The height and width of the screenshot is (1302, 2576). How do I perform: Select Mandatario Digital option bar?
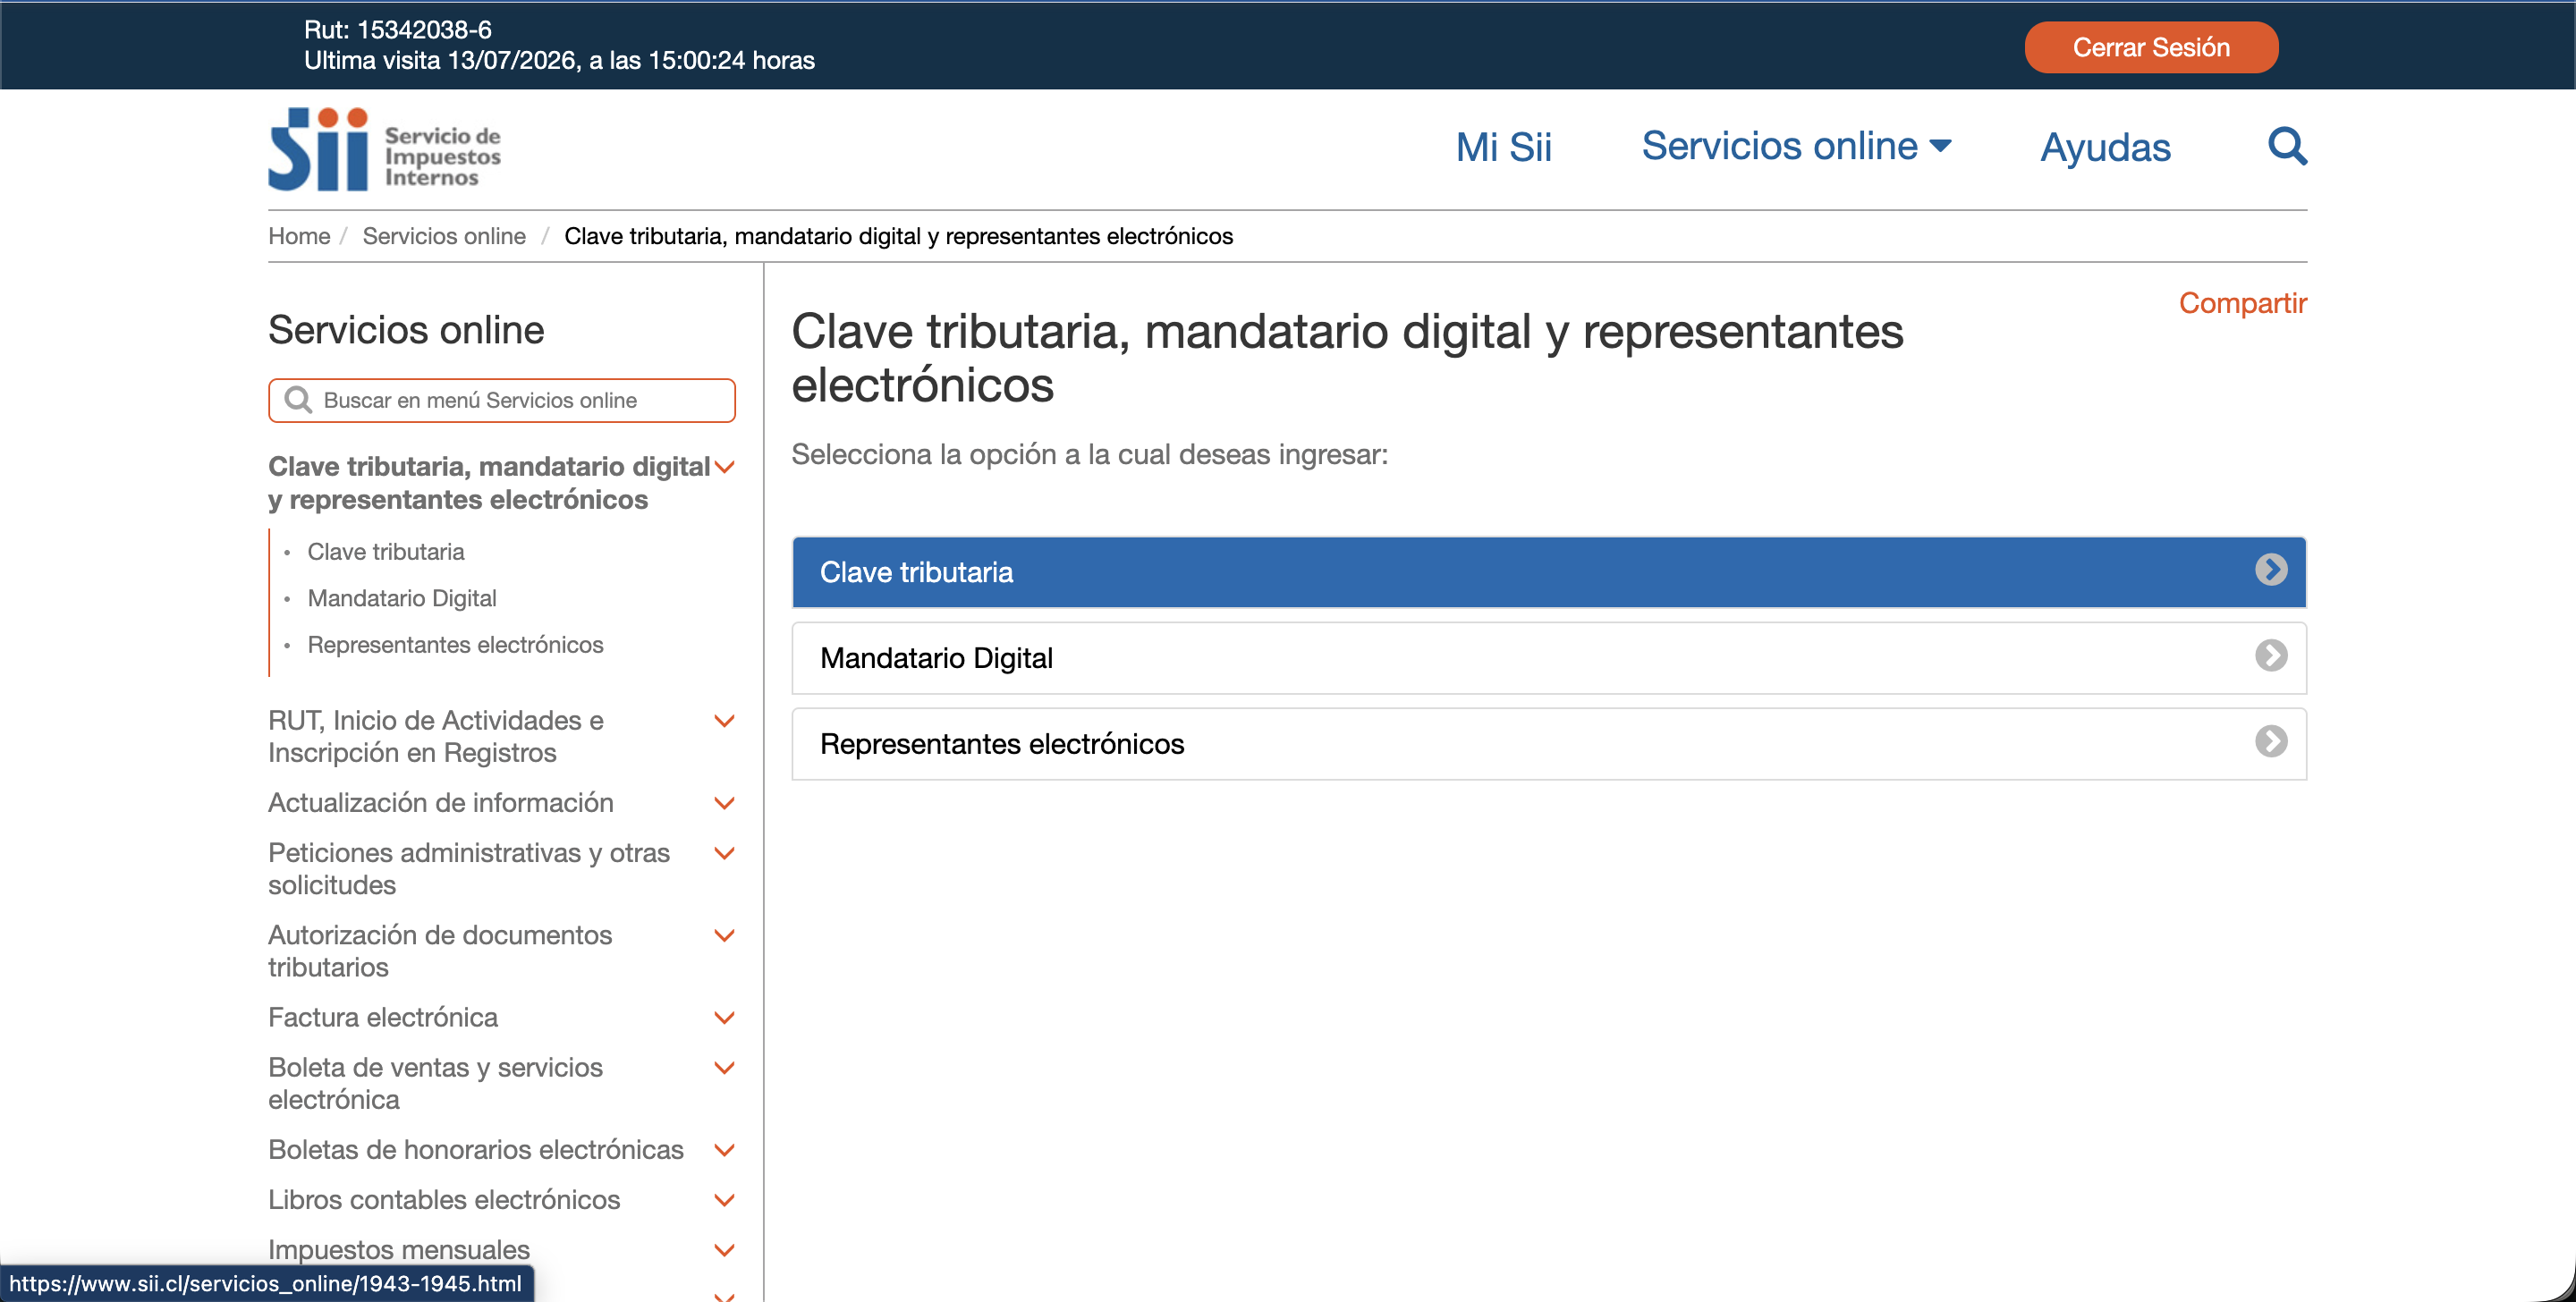pos(1549,658)
